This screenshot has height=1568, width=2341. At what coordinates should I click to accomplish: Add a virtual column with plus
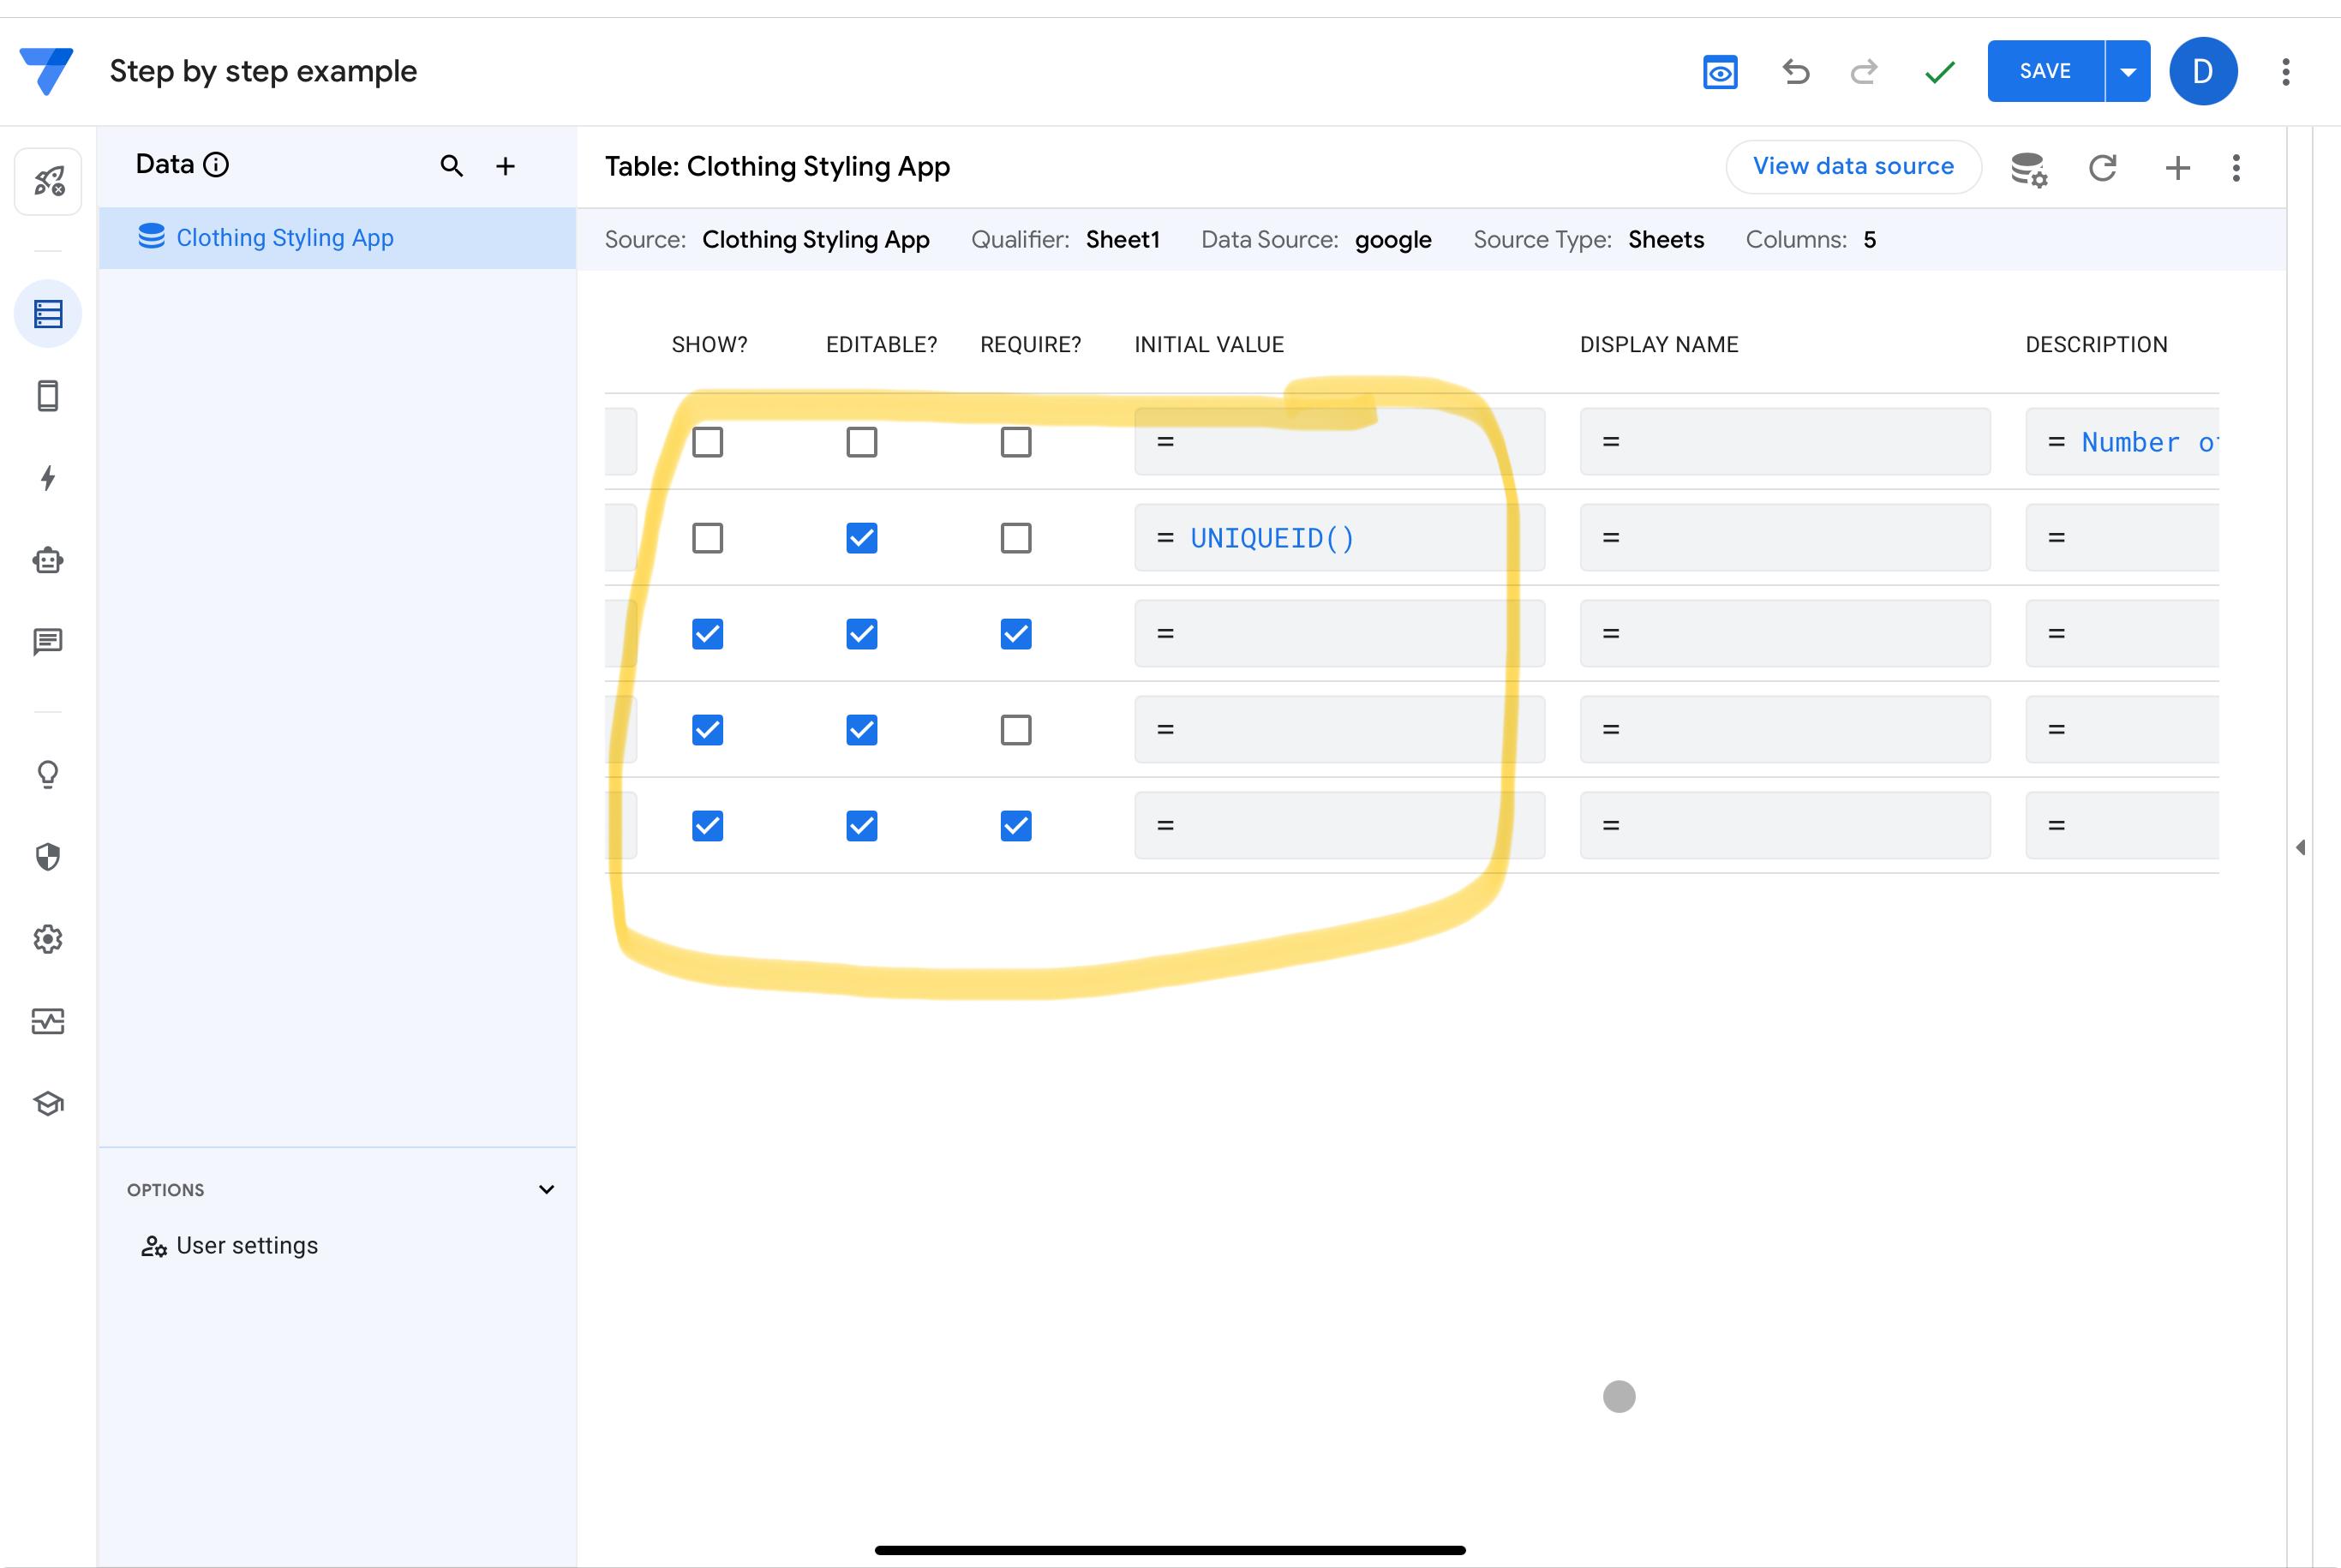click(2177, 168)
